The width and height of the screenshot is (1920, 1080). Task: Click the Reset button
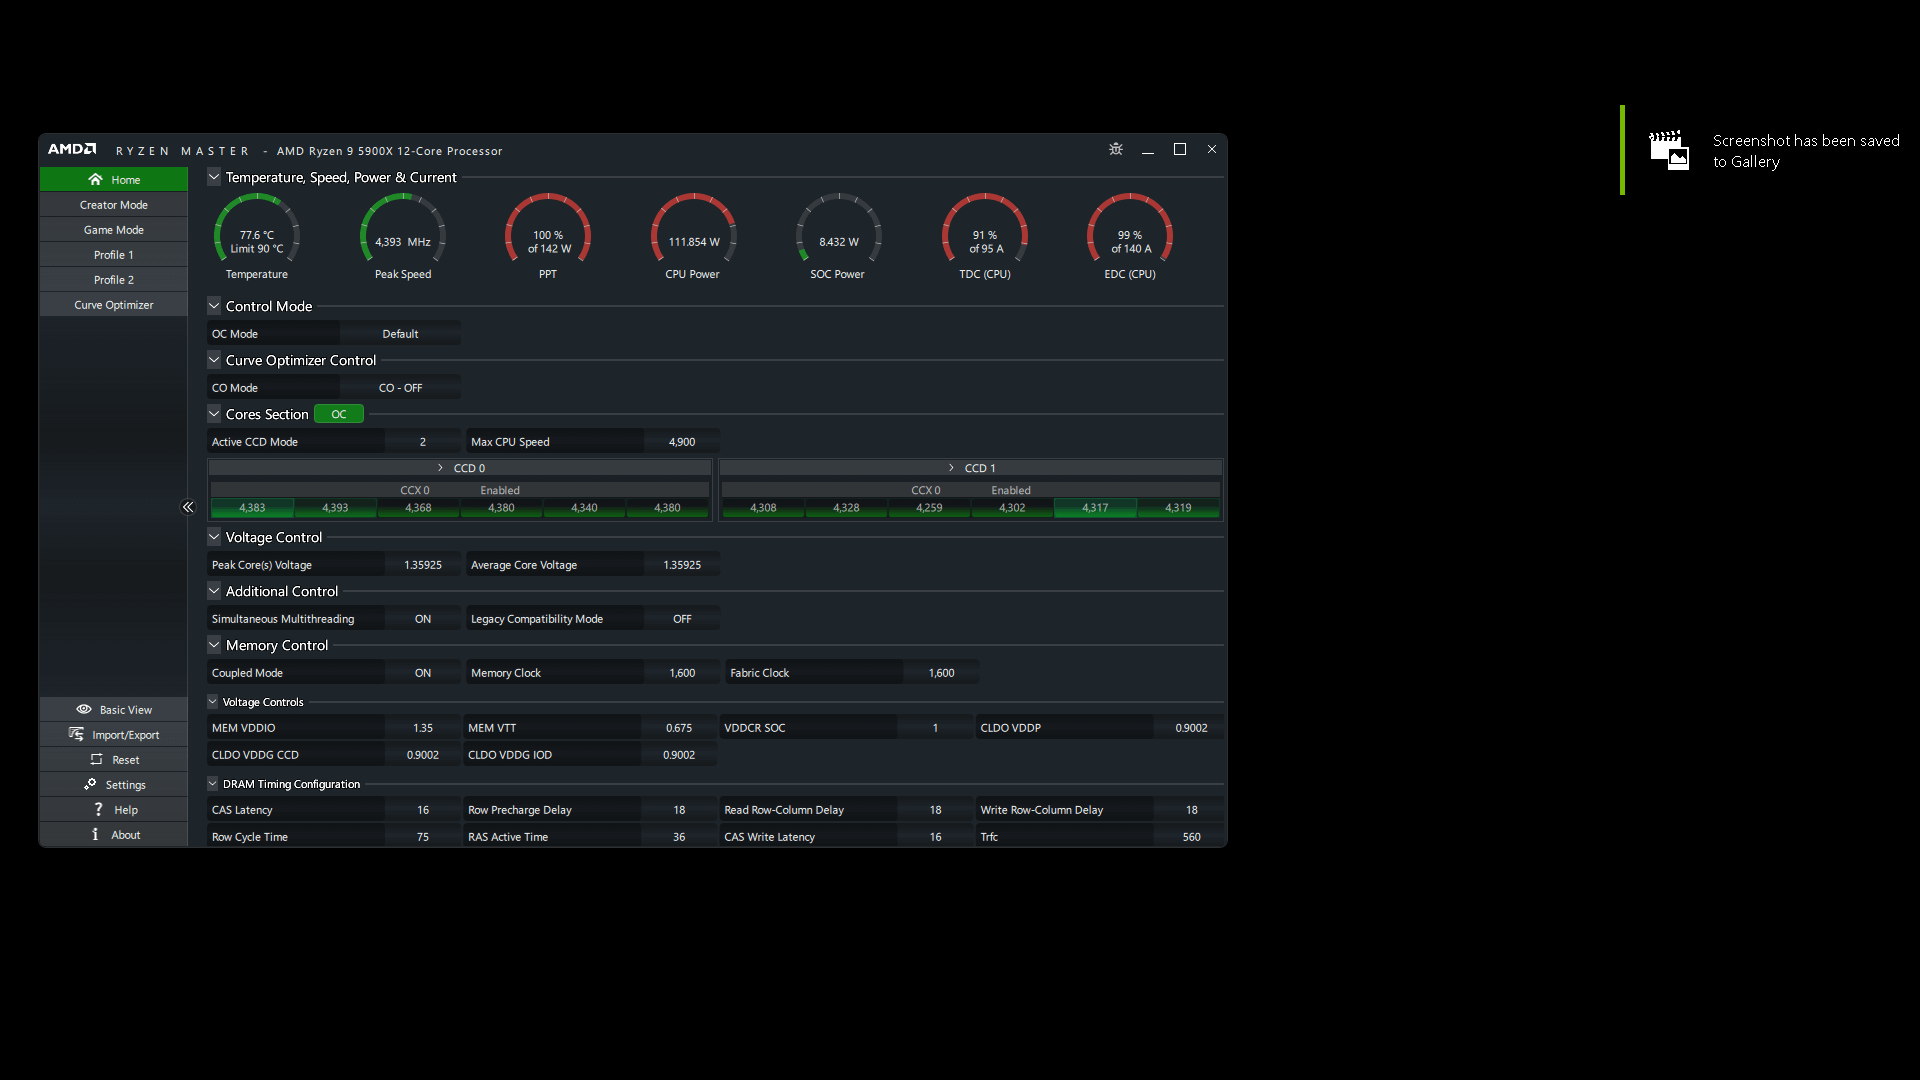pos(114,759)
